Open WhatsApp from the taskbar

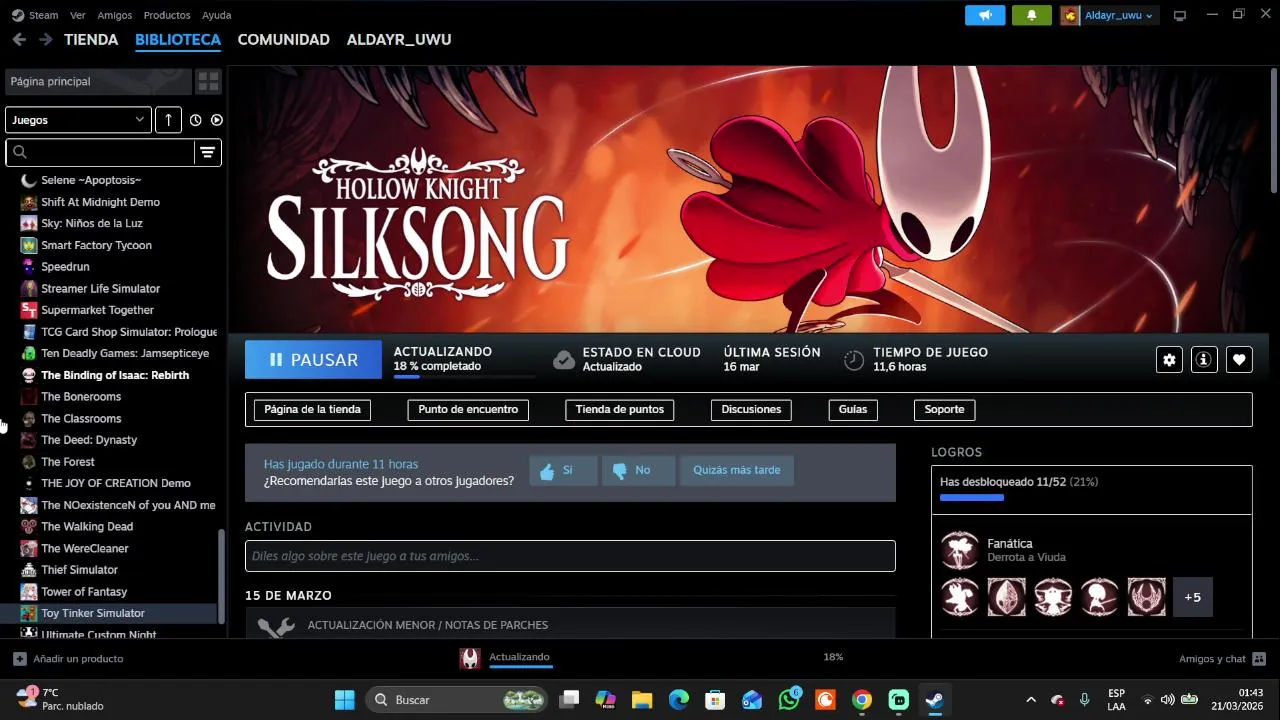tap(789, 700)
